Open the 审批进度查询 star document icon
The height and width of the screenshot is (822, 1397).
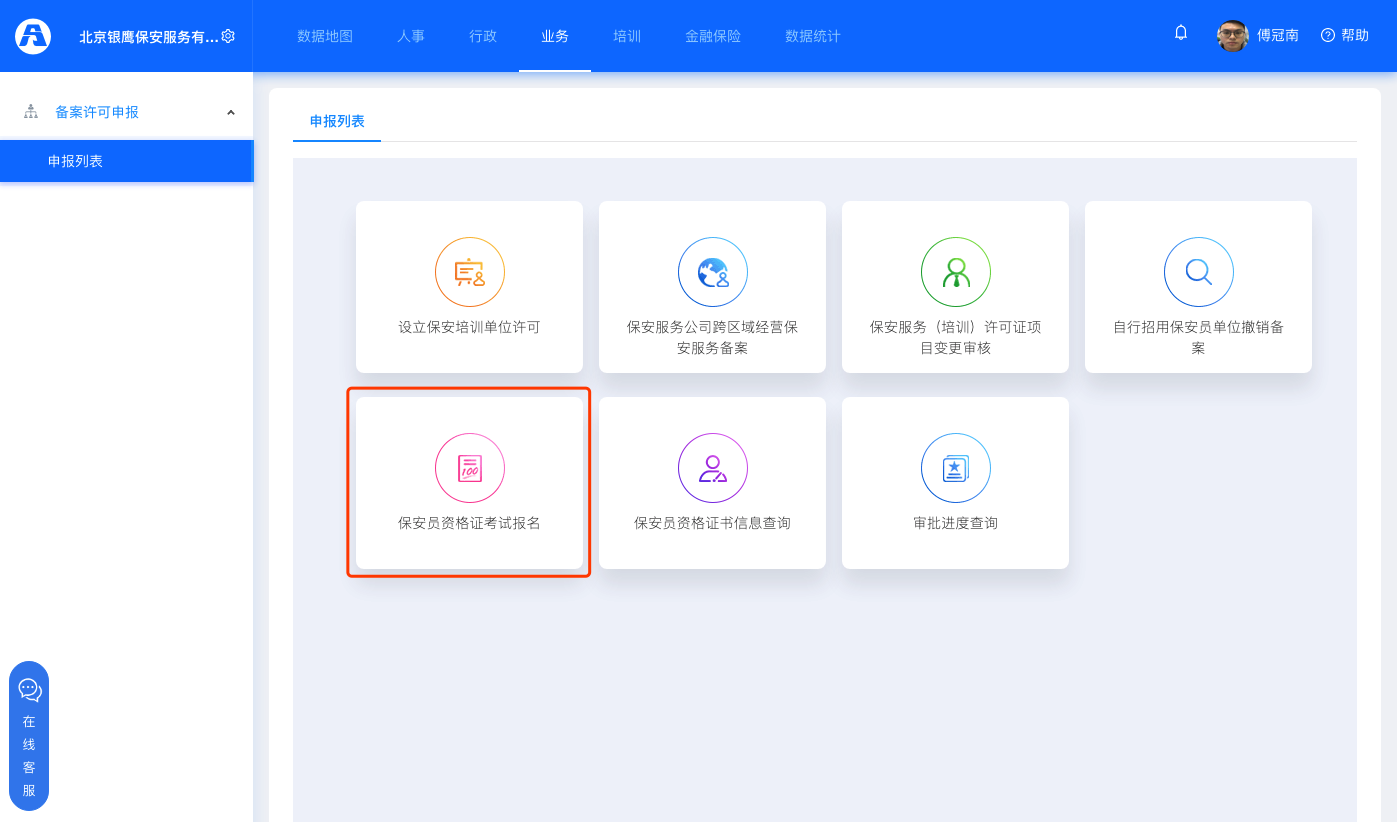point(955,468)
